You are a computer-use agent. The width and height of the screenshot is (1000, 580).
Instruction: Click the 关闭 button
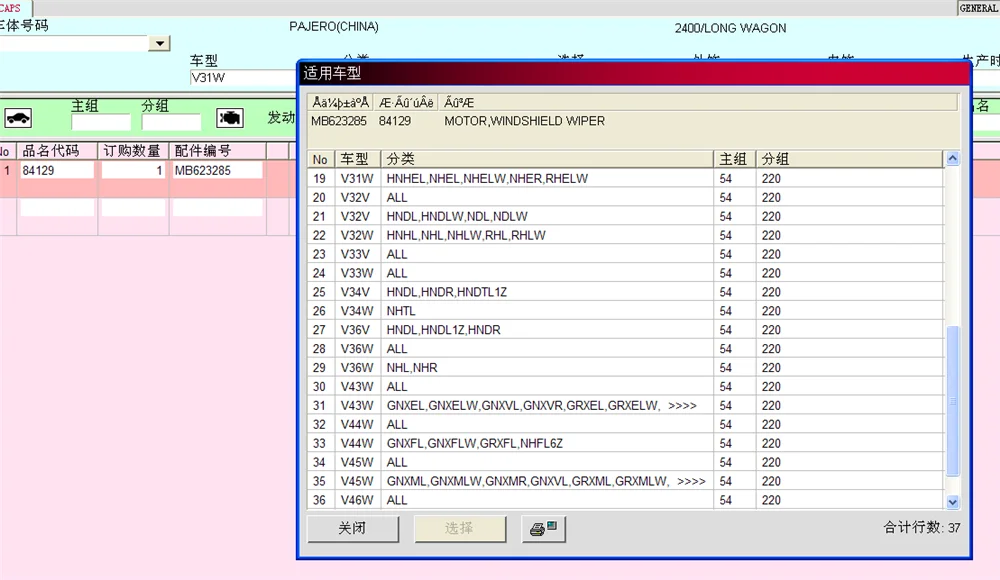click(353, 529)
